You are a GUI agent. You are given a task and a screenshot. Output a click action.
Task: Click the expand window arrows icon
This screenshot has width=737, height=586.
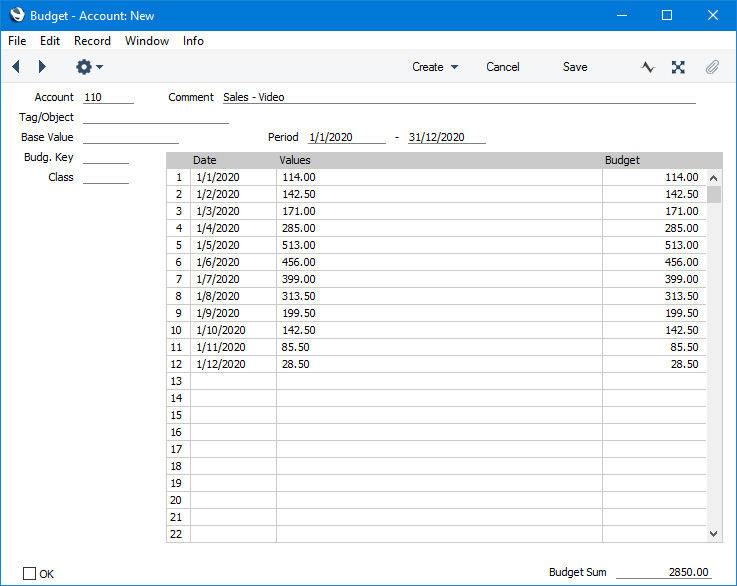(x=678, y=67)
